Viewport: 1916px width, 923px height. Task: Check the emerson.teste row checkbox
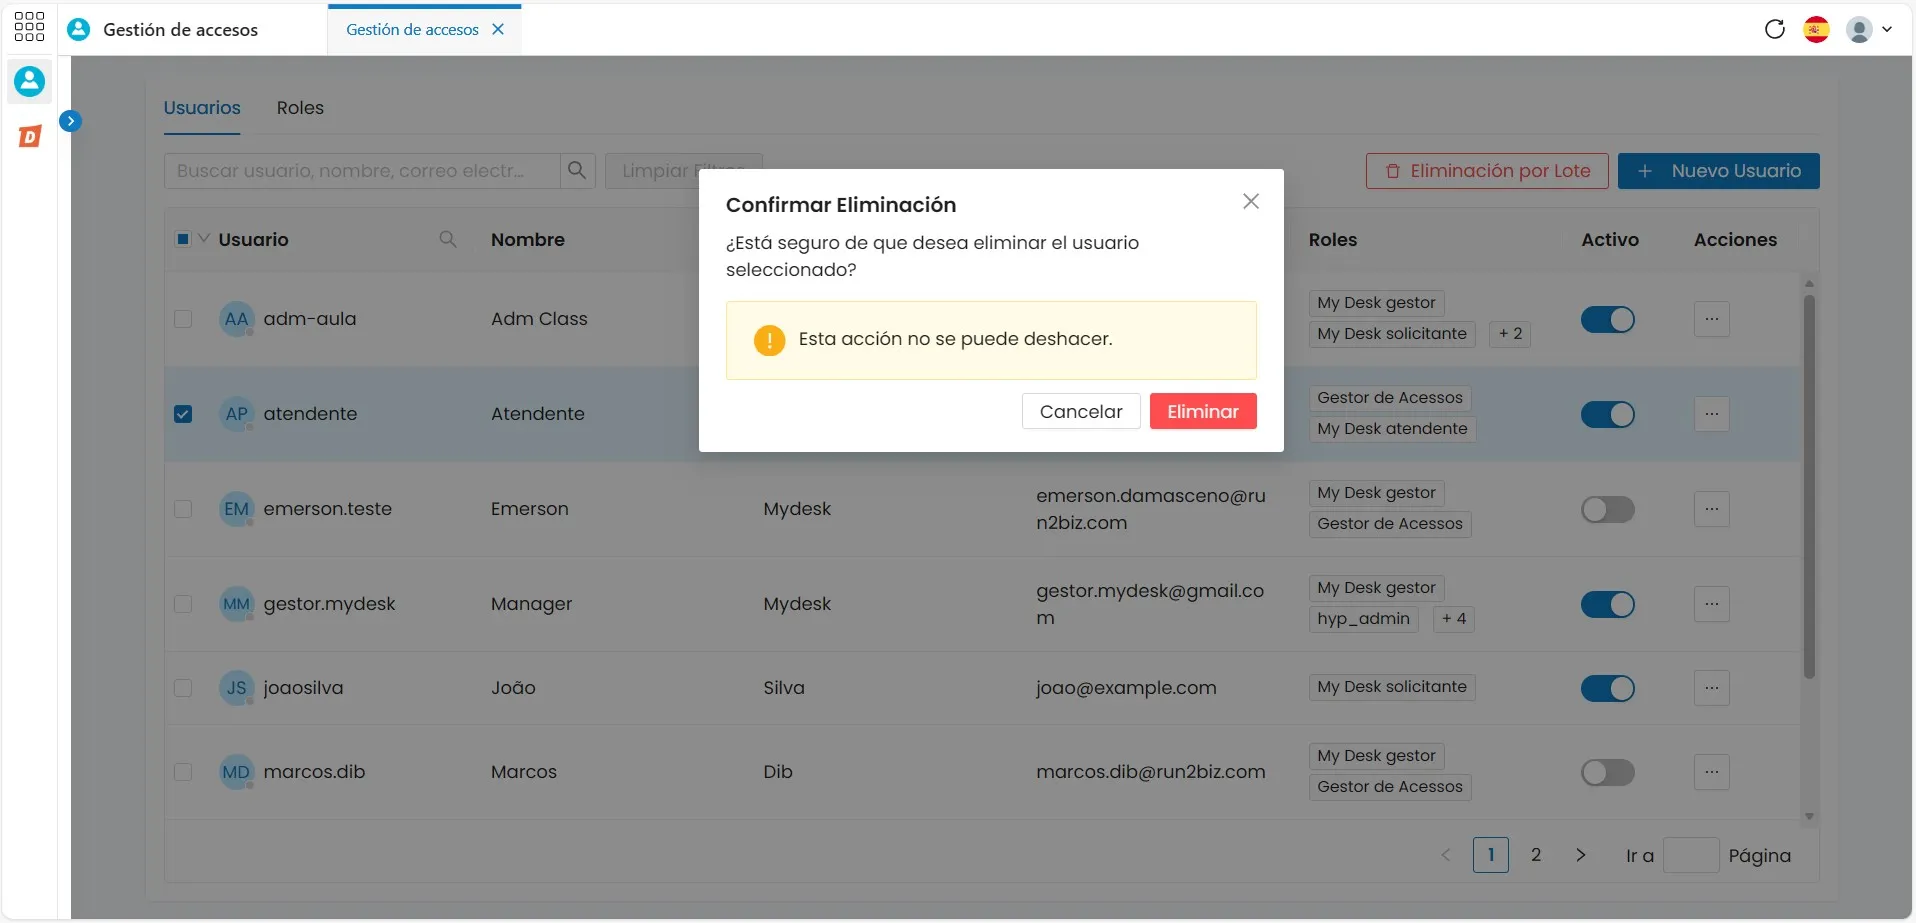point(183,509)
